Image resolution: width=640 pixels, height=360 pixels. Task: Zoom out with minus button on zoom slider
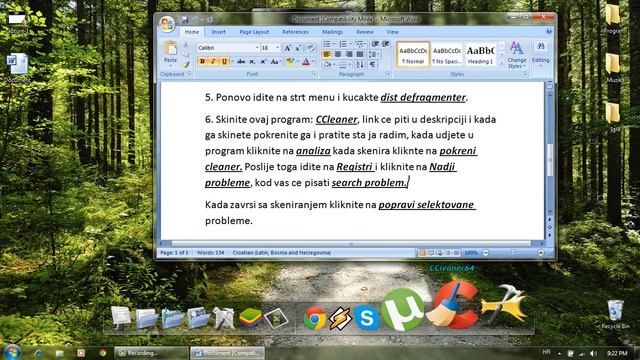click(x=486, y=253)
